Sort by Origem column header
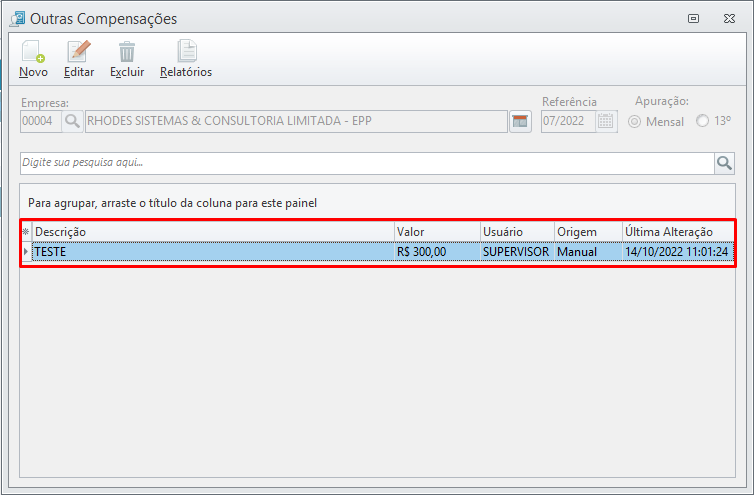754x495 pixels. click(x=588, y=232)
